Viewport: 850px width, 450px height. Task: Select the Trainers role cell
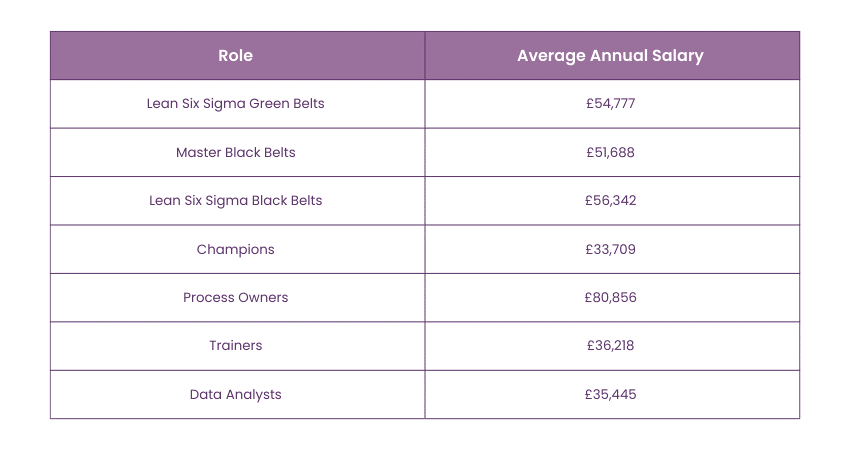pos(235,346)
